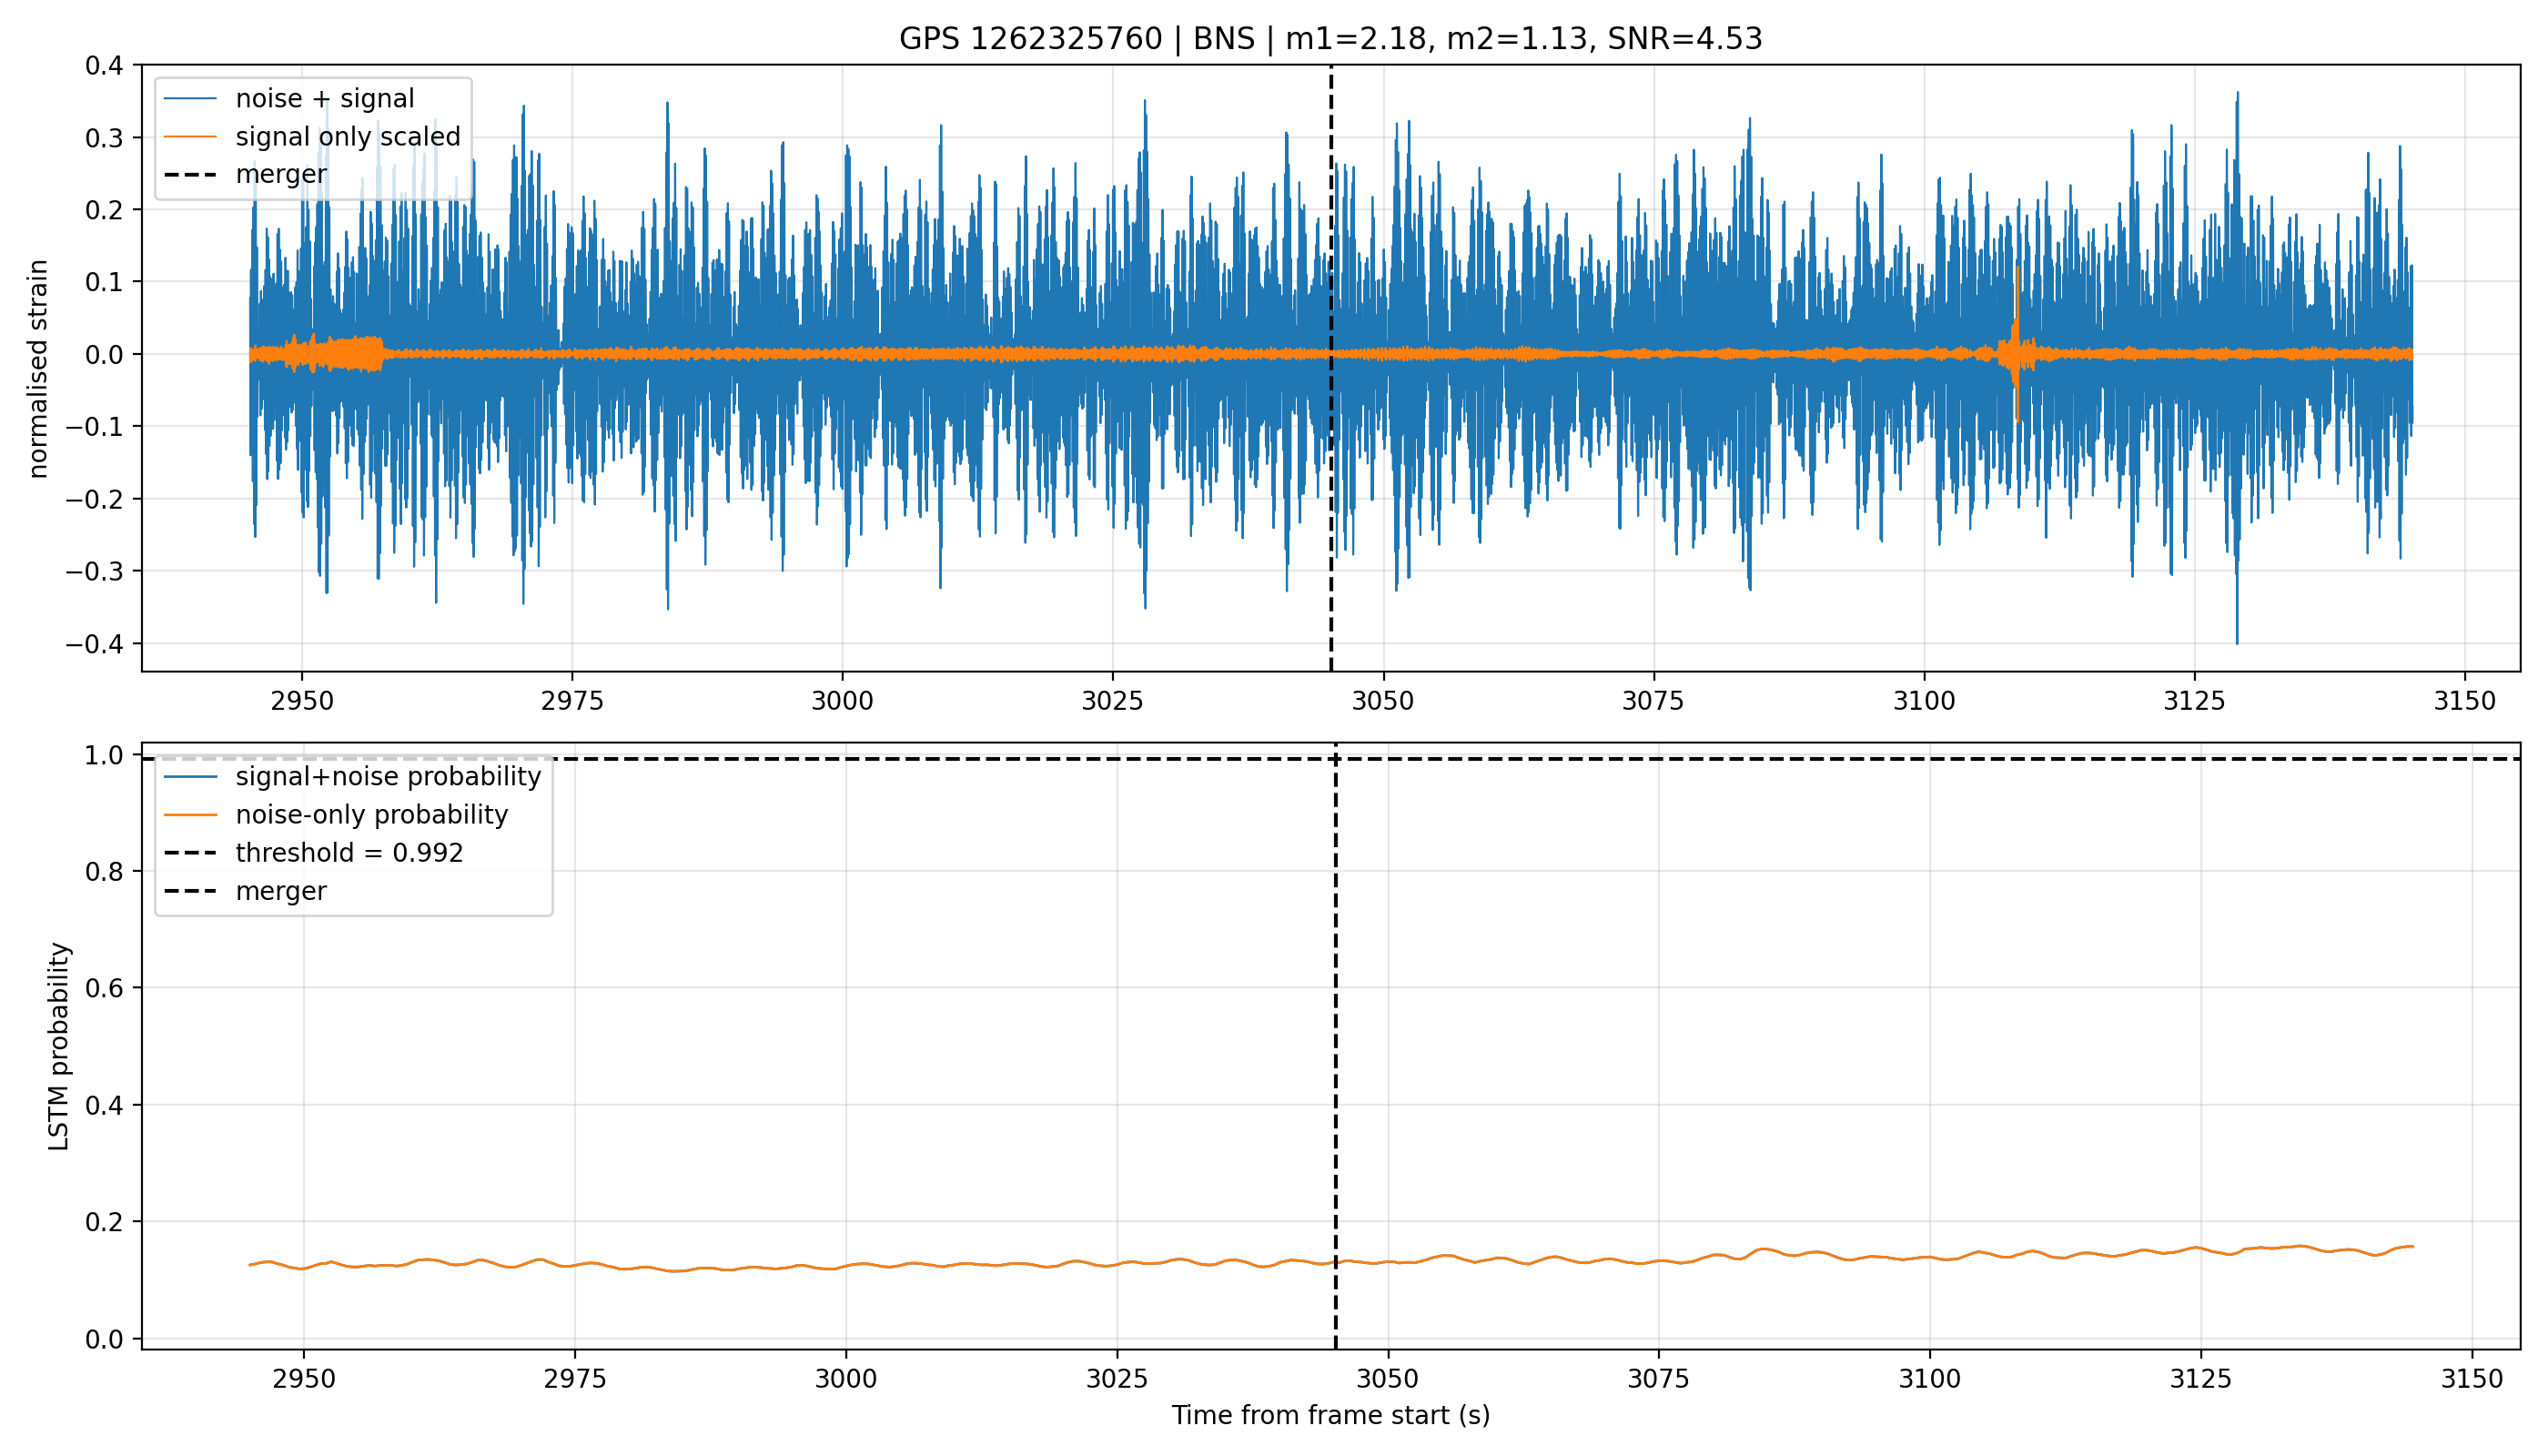Select 'signal+noise probability' legend entry
Image resolution: width=2548 pixels, height=1456 pixels.
click(388, 777)
